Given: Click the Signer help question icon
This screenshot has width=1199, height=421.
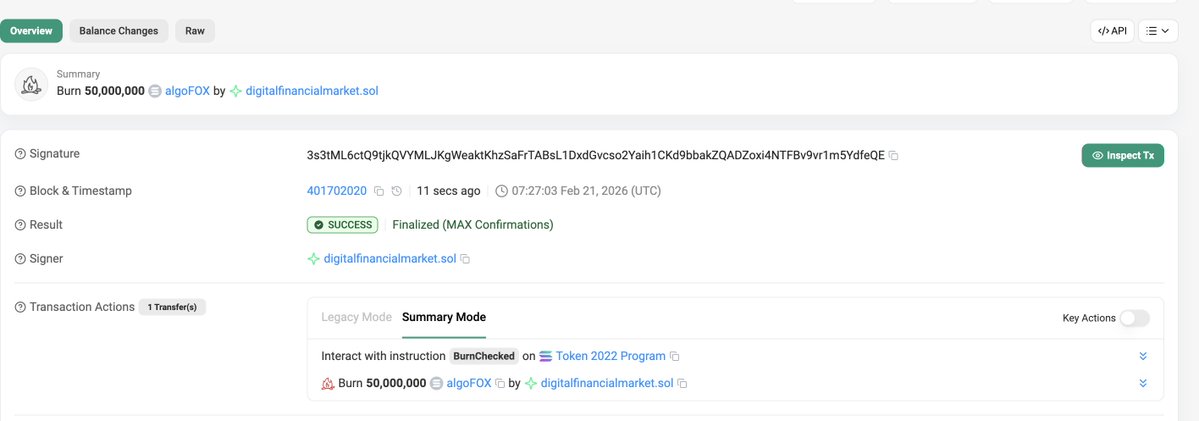Looking at the screenshot, I should [21, 259].
